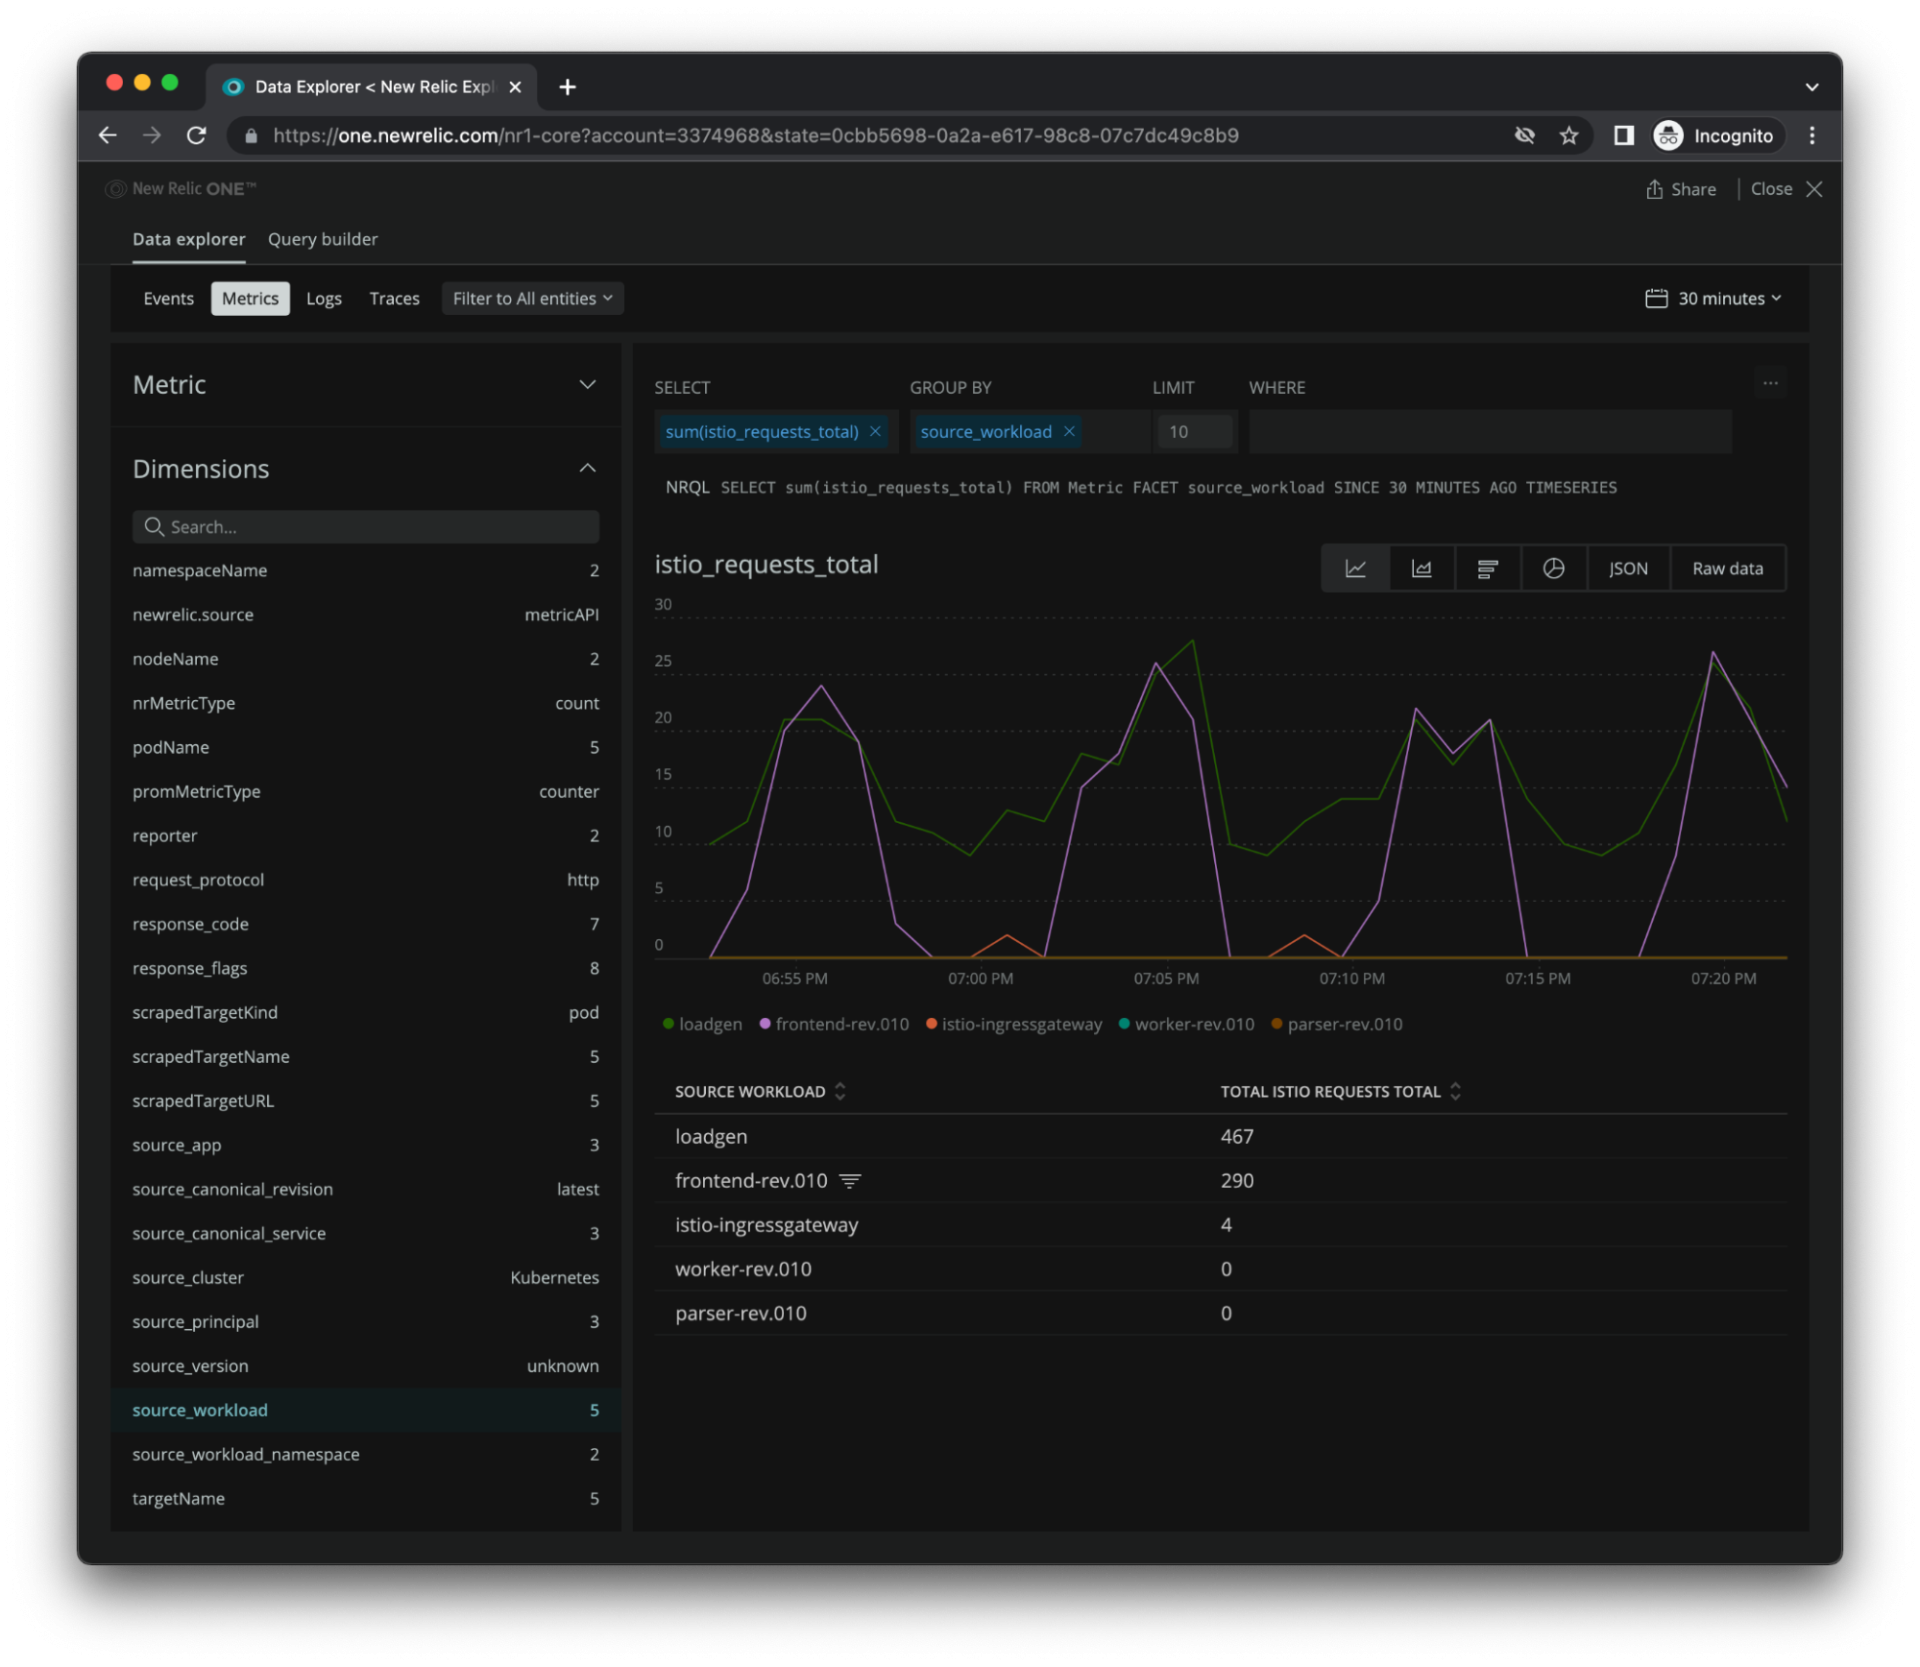Screen dimensions: 1920x1667
Task: Hide the frontend-rev.010 series via its legend item
Action: pyautogui.click(x=834, y=1024)
